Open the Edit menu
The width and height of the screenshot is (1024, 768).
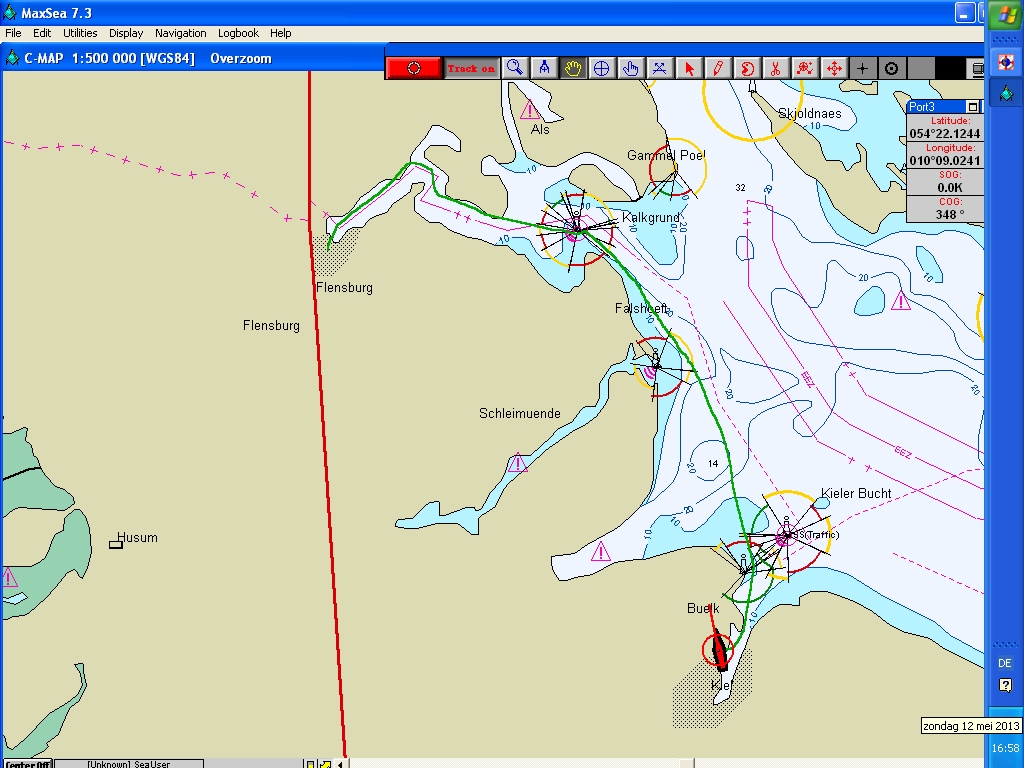[x=42, y=33]
